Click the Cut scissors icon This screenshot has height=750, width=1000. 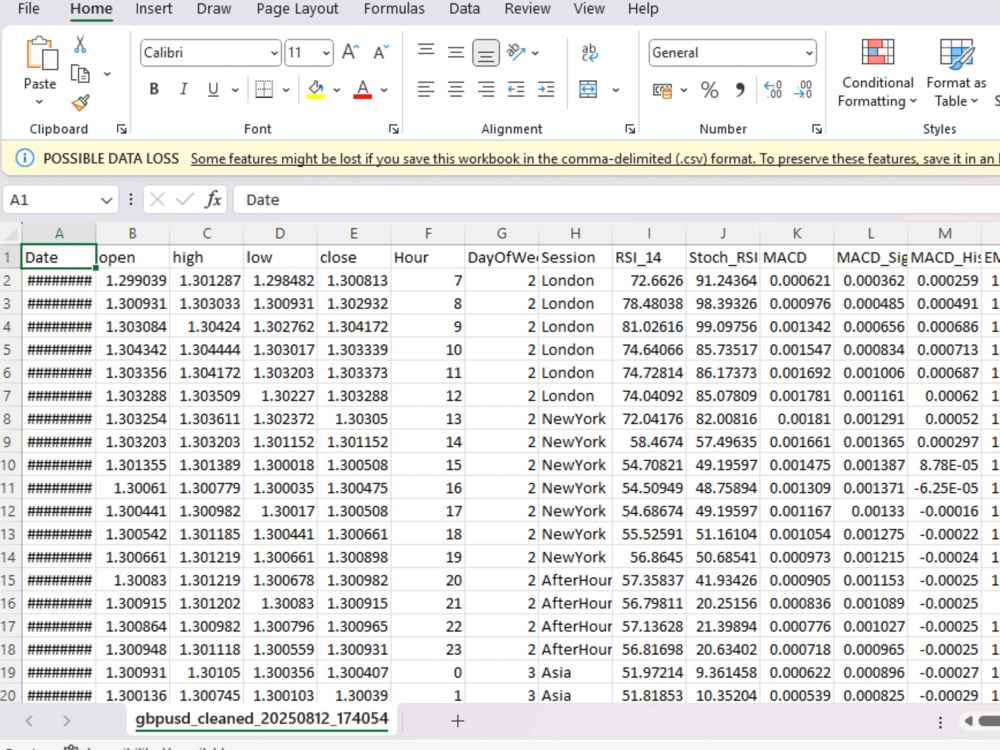80,45
